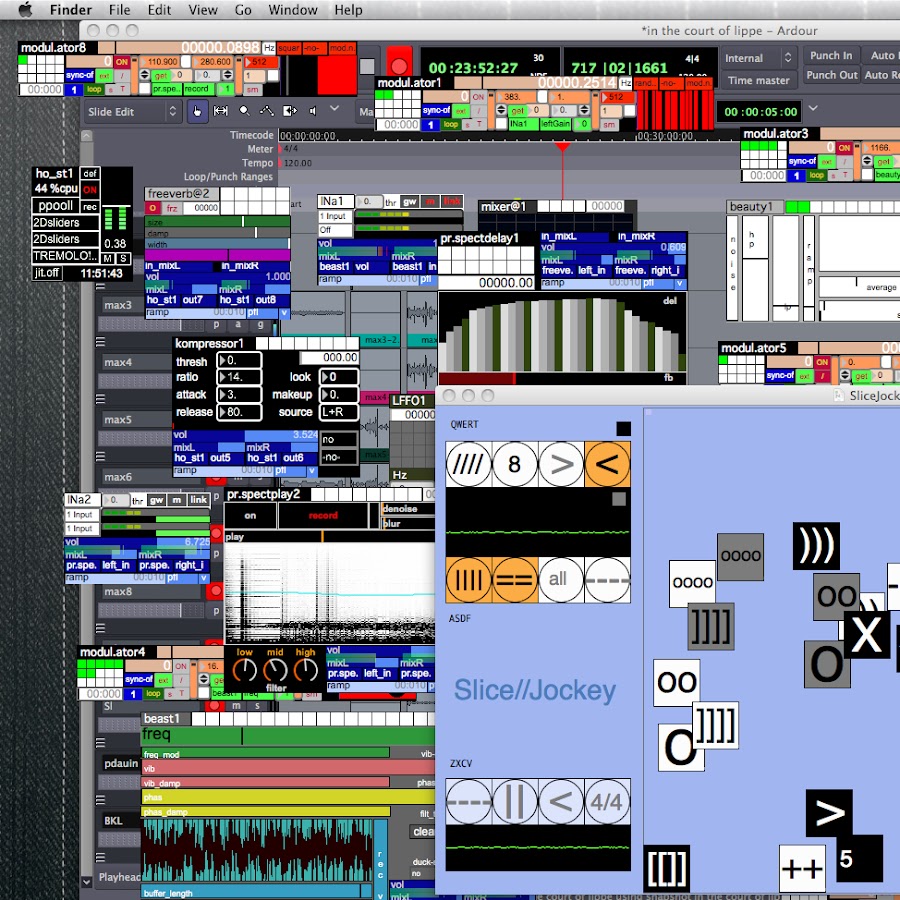Expand the chevron beside the audition tool
Screen dimensions: 900x900
tap(335, 108)
